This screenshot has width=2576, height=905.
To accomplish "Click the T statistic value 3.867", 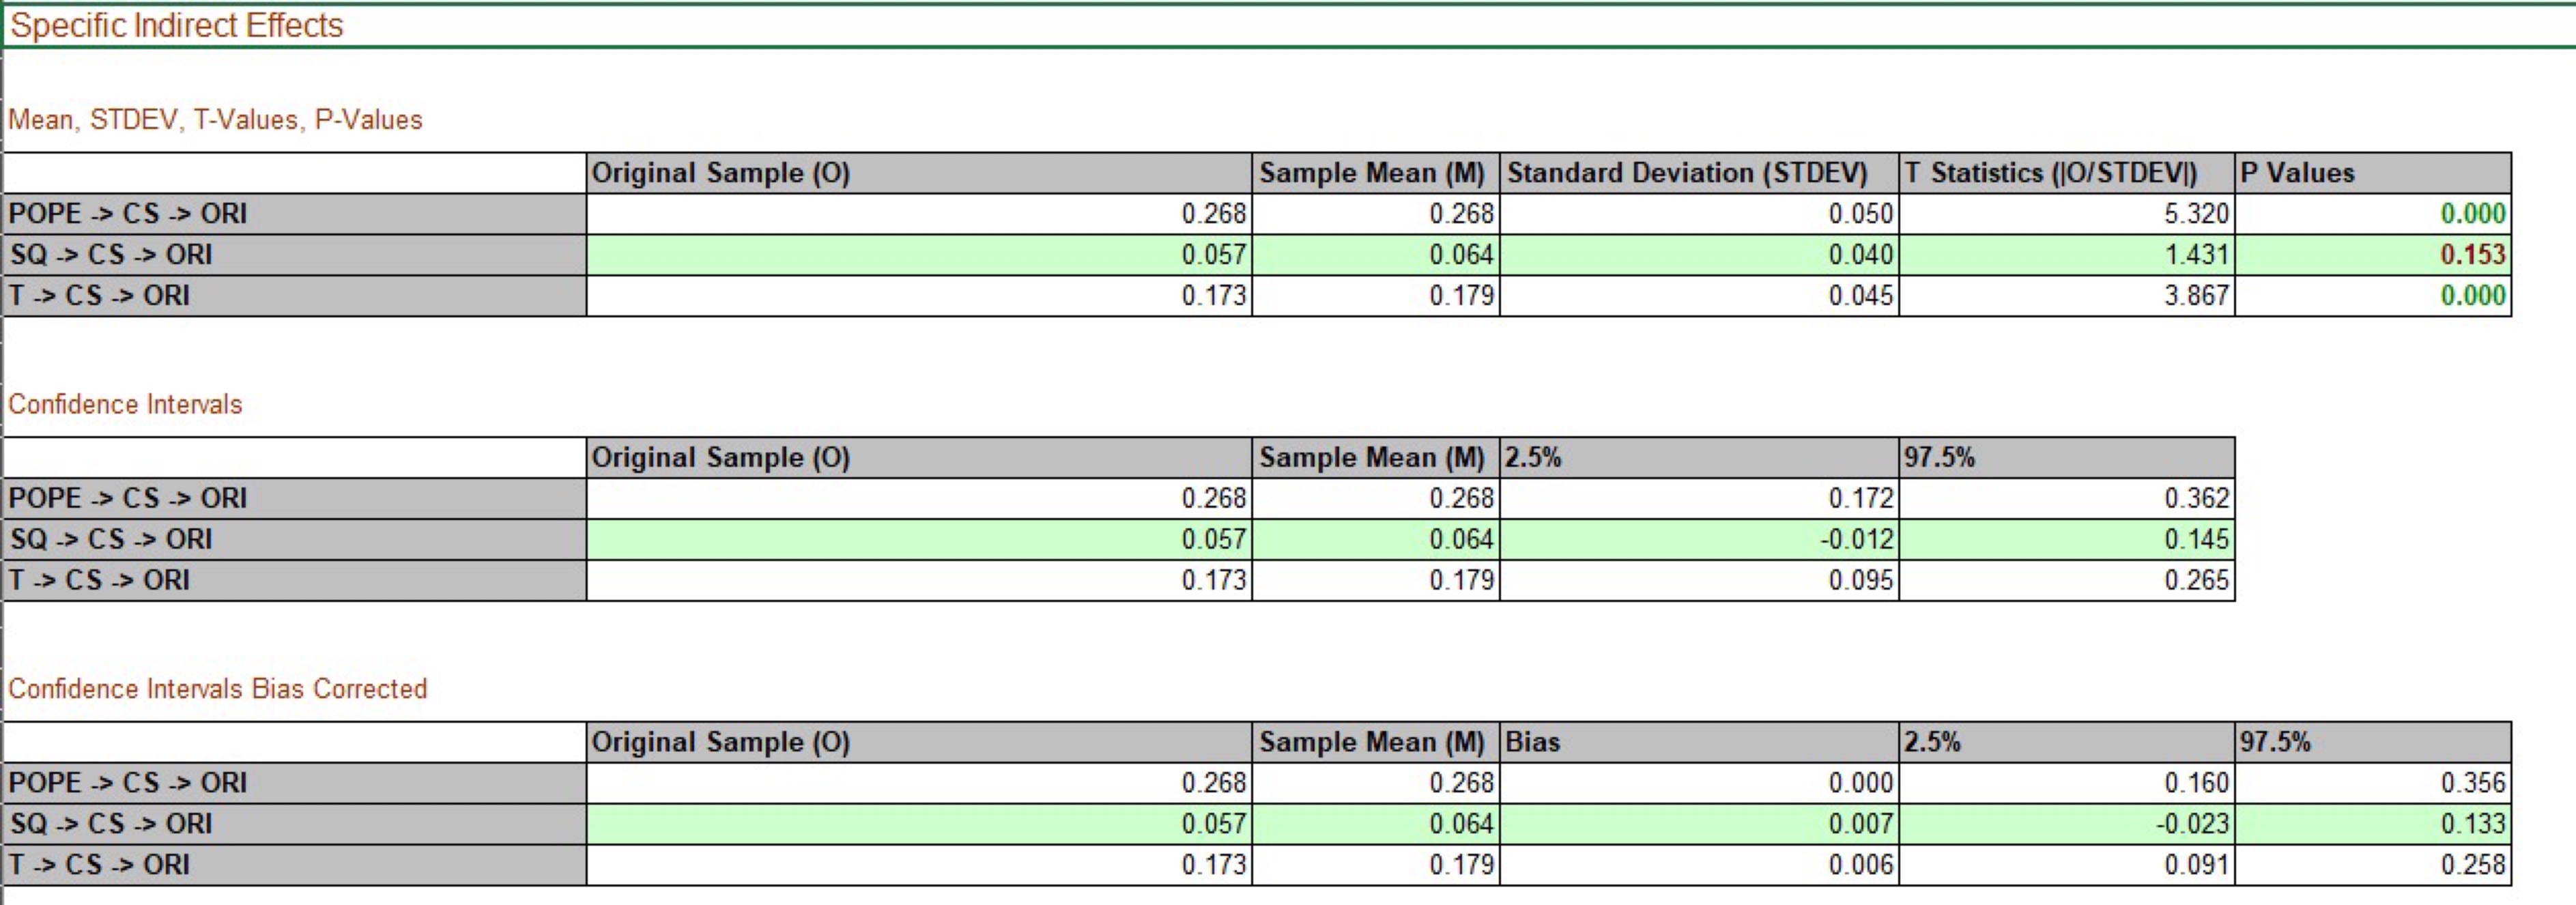I will (x=2196, y=296).
